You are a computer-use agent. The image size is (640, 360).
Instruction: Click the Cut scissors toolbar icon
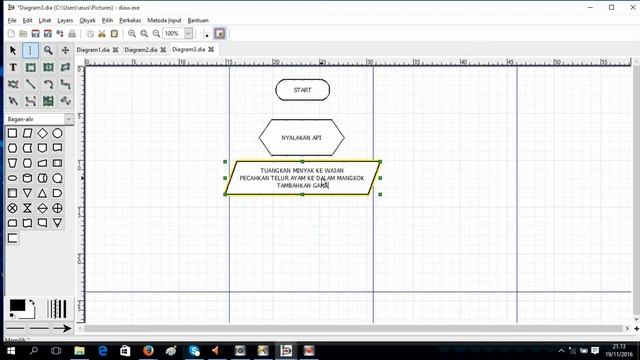tap(102, 33)
